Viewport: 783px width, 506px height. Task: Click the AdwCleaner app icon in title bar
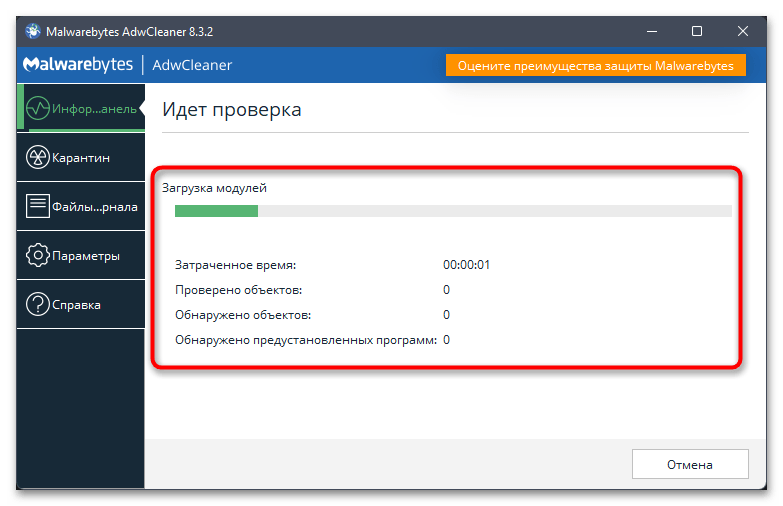point(33,31)
